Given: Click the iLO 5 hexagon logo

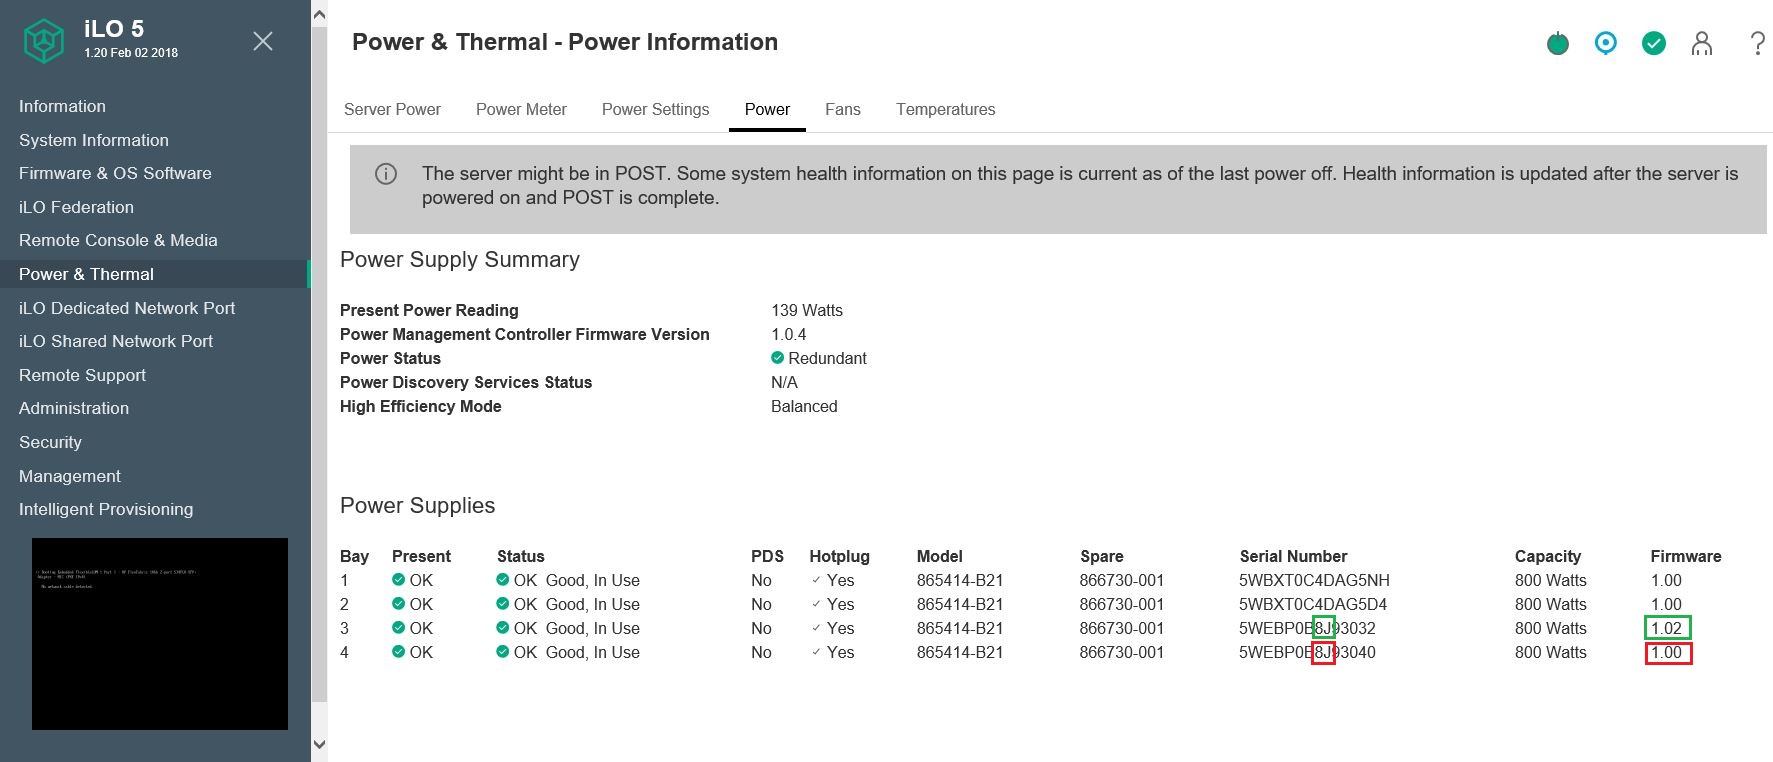Looking at the screenshot, I should (44, 41).
